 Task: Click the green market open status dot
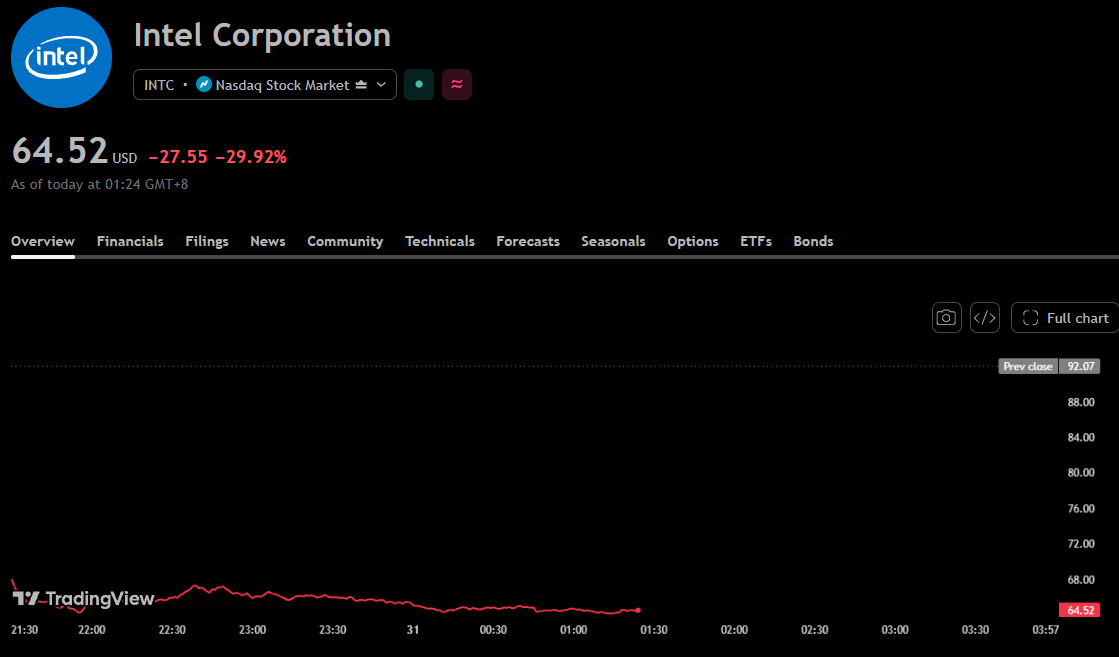coord(419,84)
